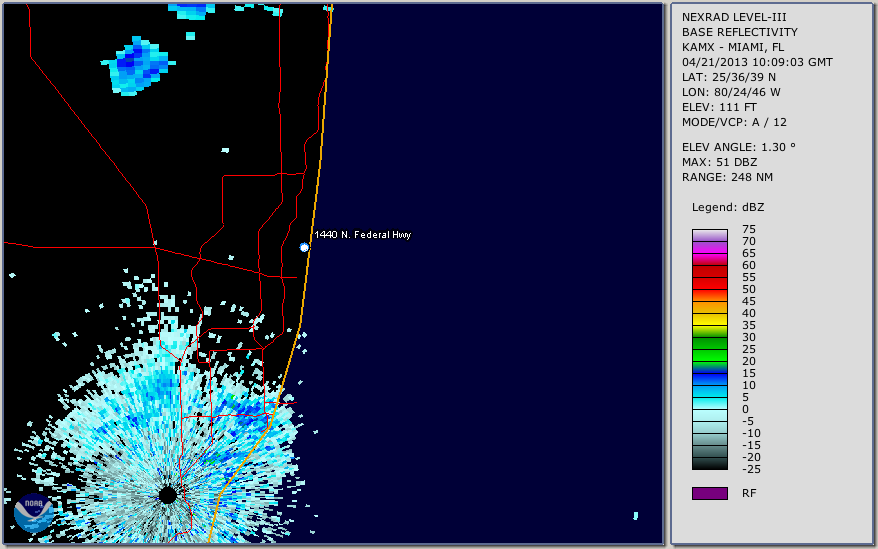Select the KAMX - MIAMI, FL text

coord(733,47)
